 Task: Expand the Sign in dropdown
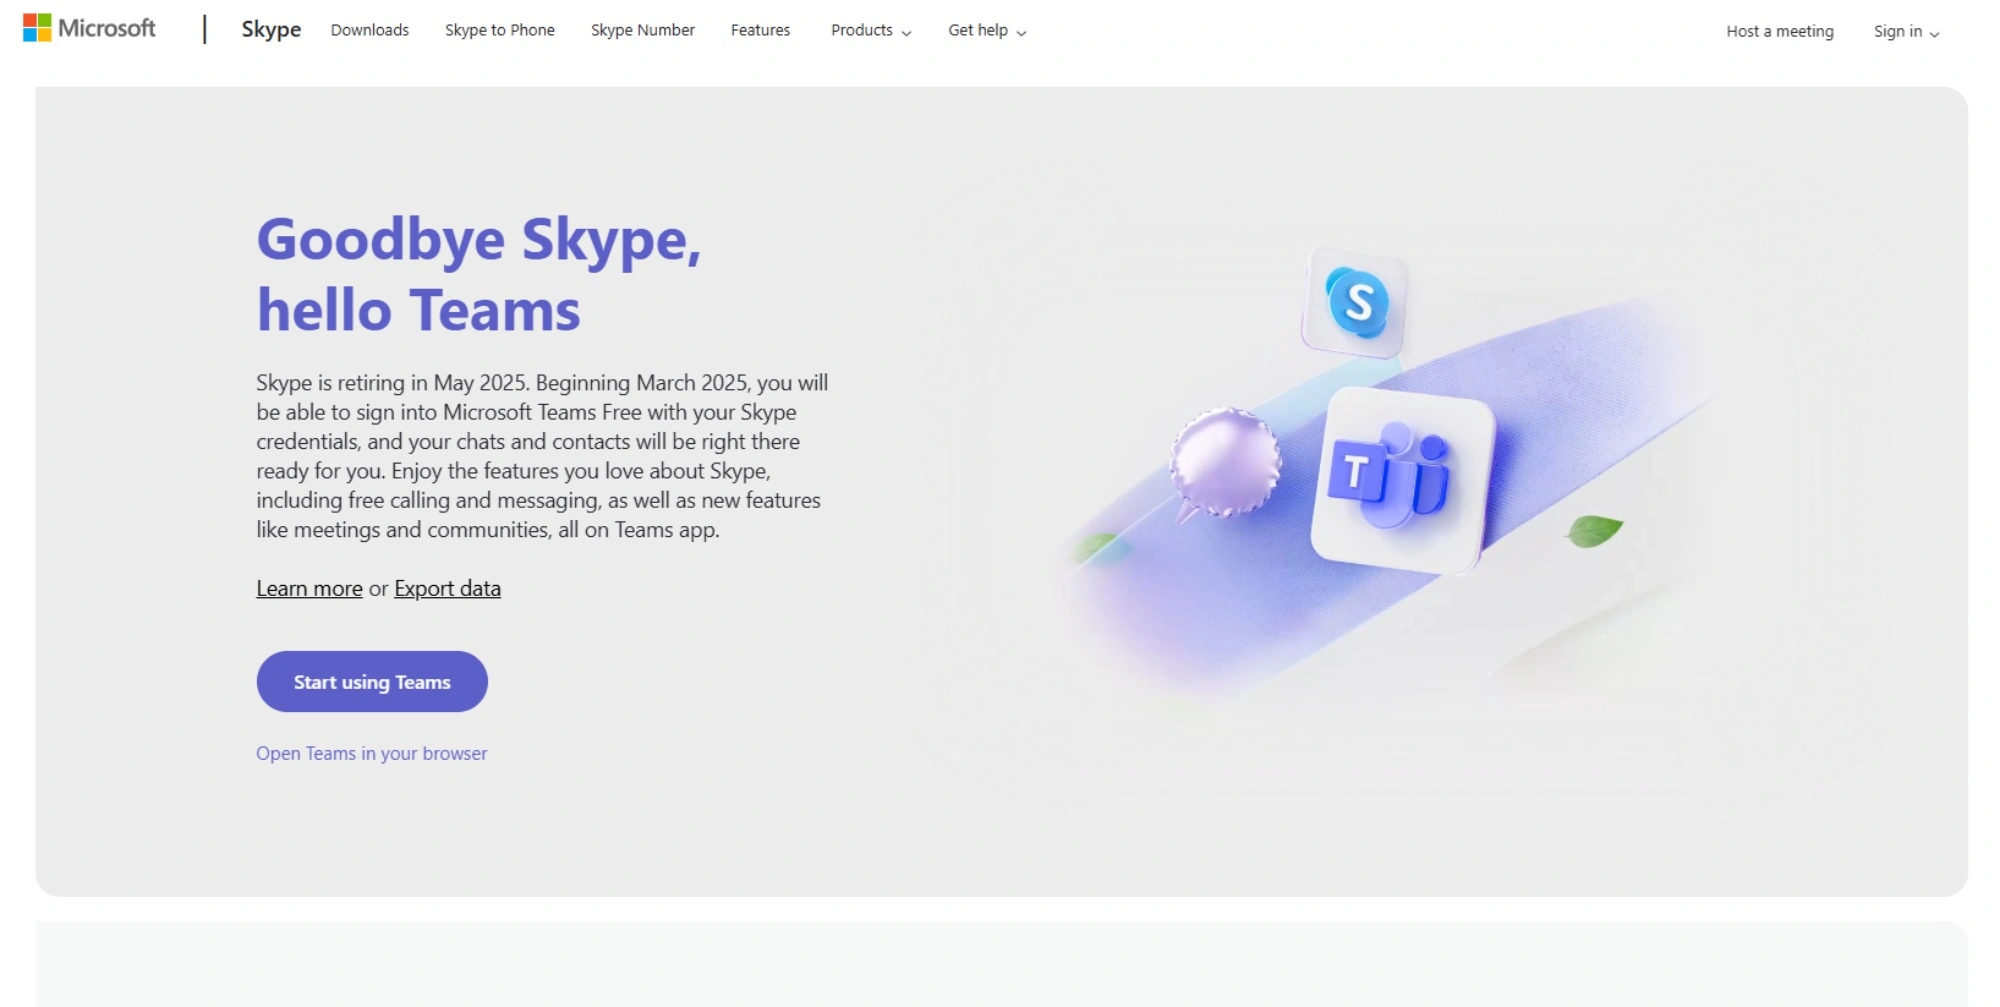pos(1906,31)
